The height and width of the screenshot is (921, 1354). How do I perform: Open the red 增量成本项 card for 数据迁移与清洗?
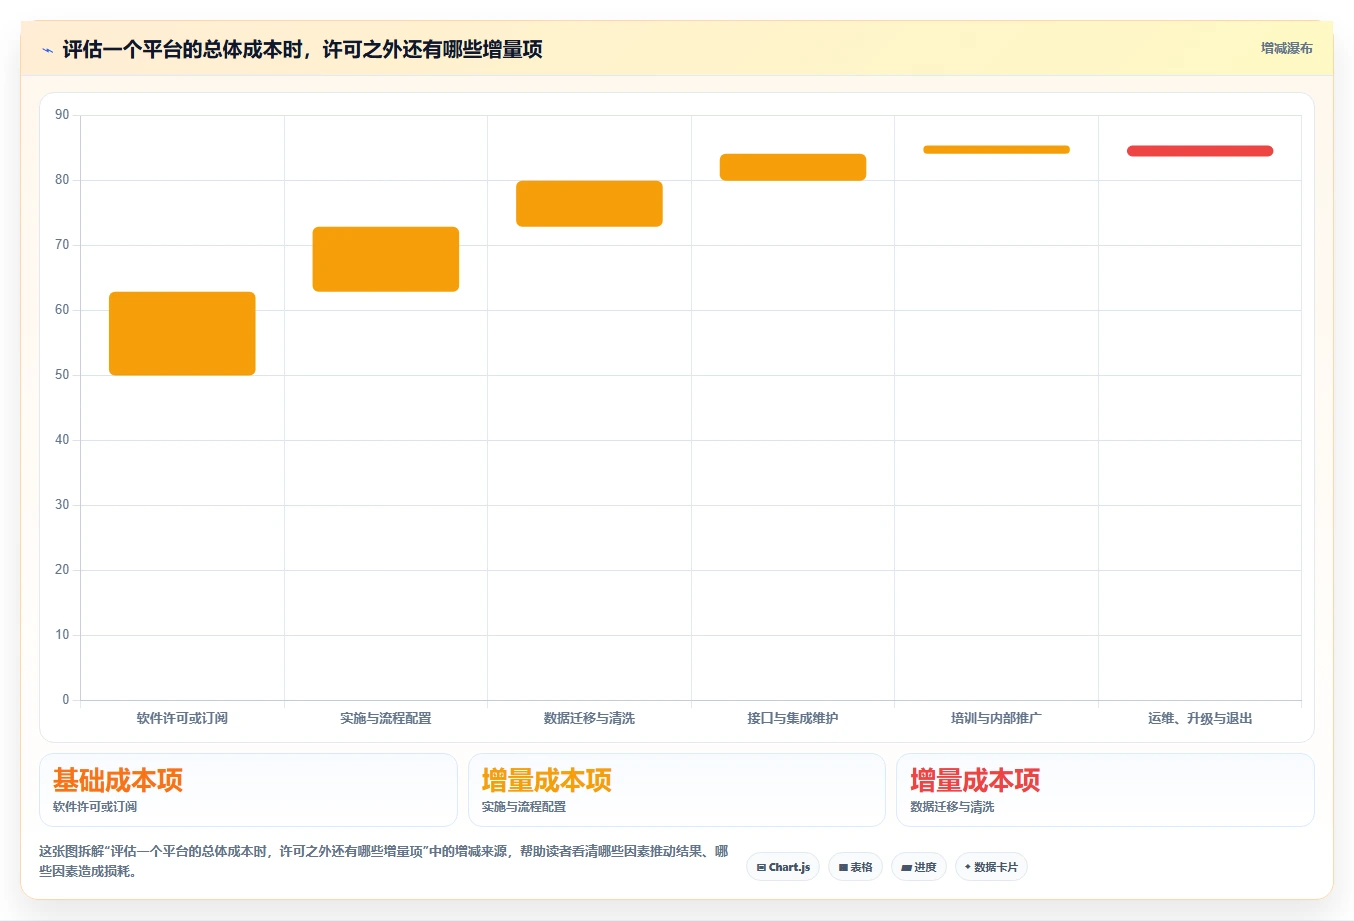[1105, 790]
